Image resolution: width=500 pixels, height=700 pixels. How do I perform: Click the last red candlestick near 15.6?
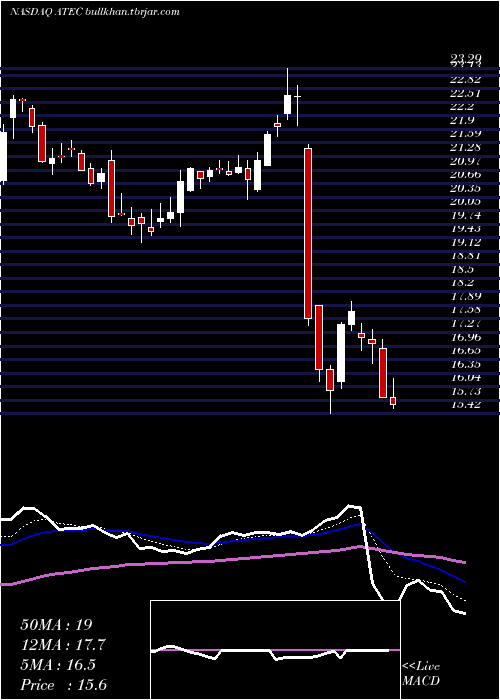pos(393,401)
